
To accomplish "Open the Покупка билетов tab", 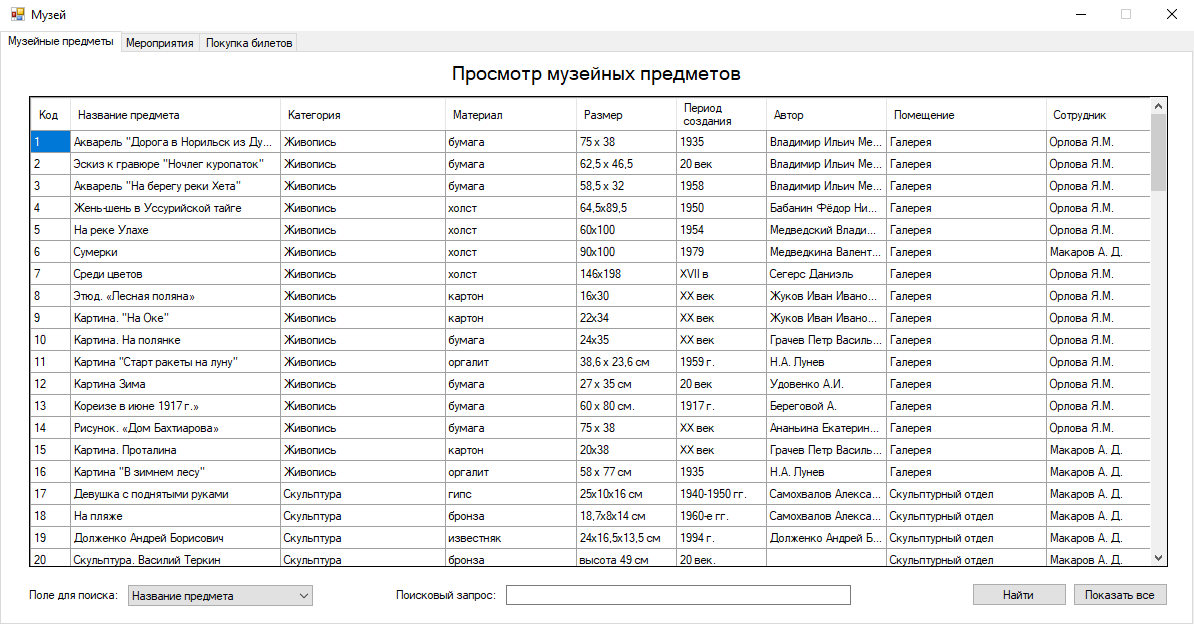I will point(248,42).
